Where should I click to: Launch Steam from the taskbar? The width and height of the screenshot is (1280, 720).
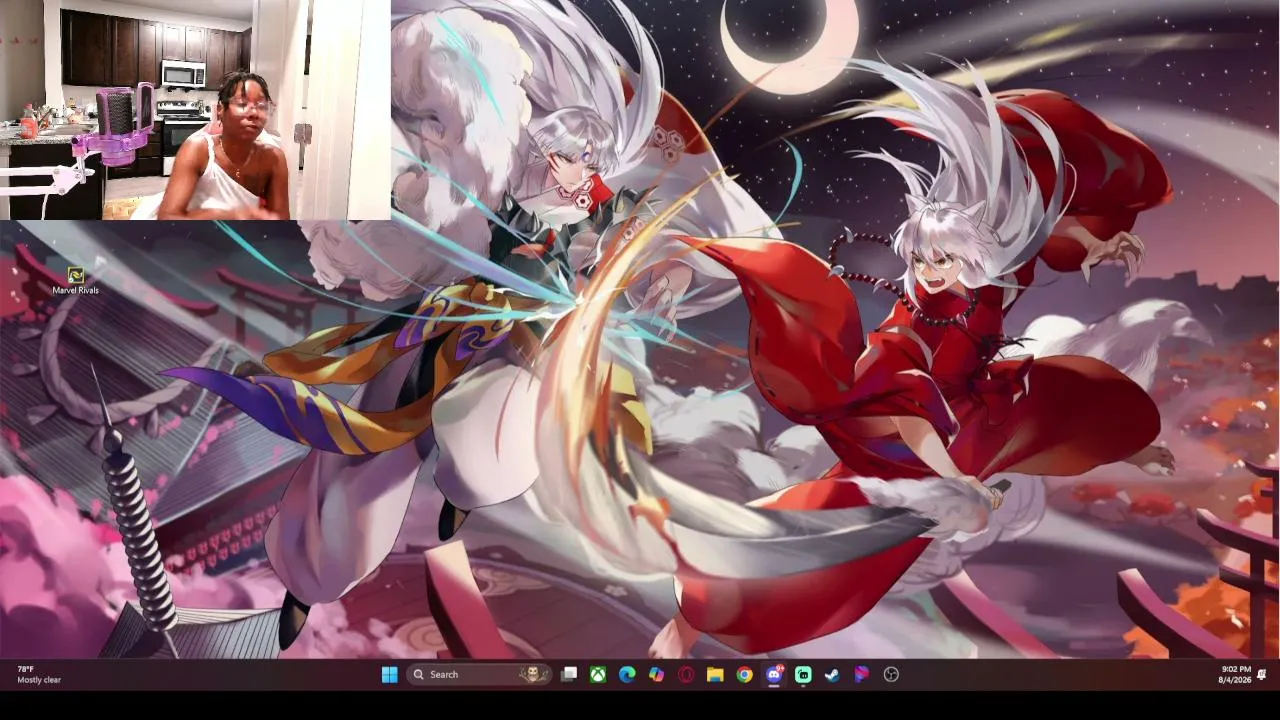click(x=832, y=675)
